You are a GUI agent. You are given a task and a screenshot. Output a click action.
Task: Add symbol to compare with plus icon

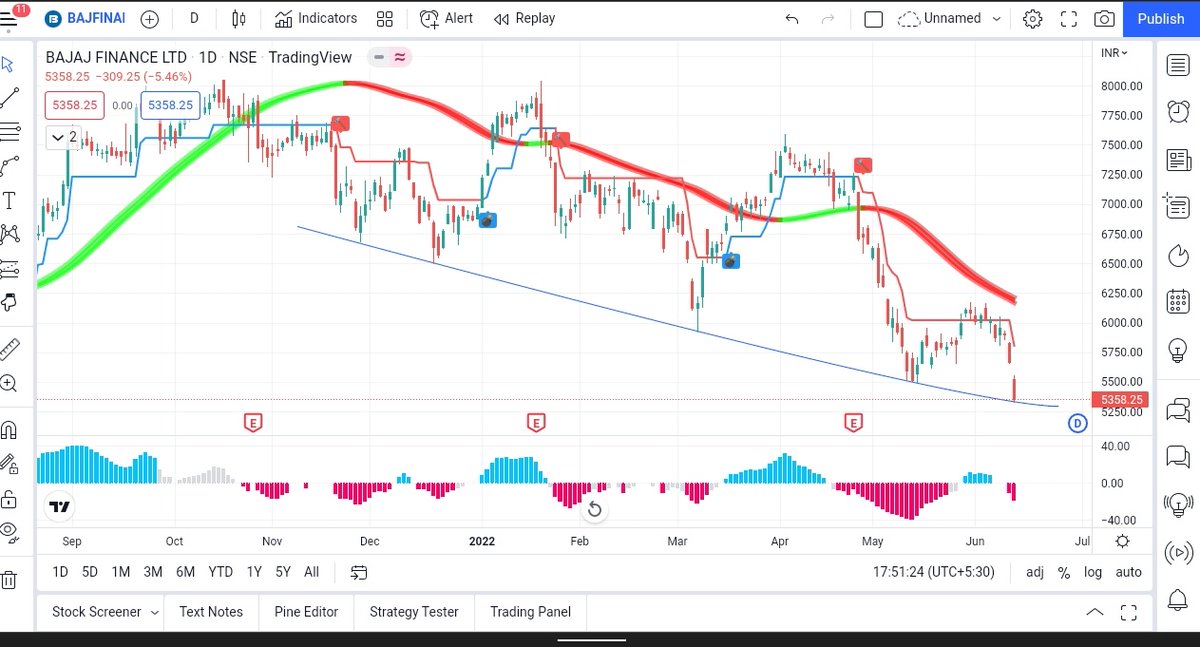(x=150, y=18)
